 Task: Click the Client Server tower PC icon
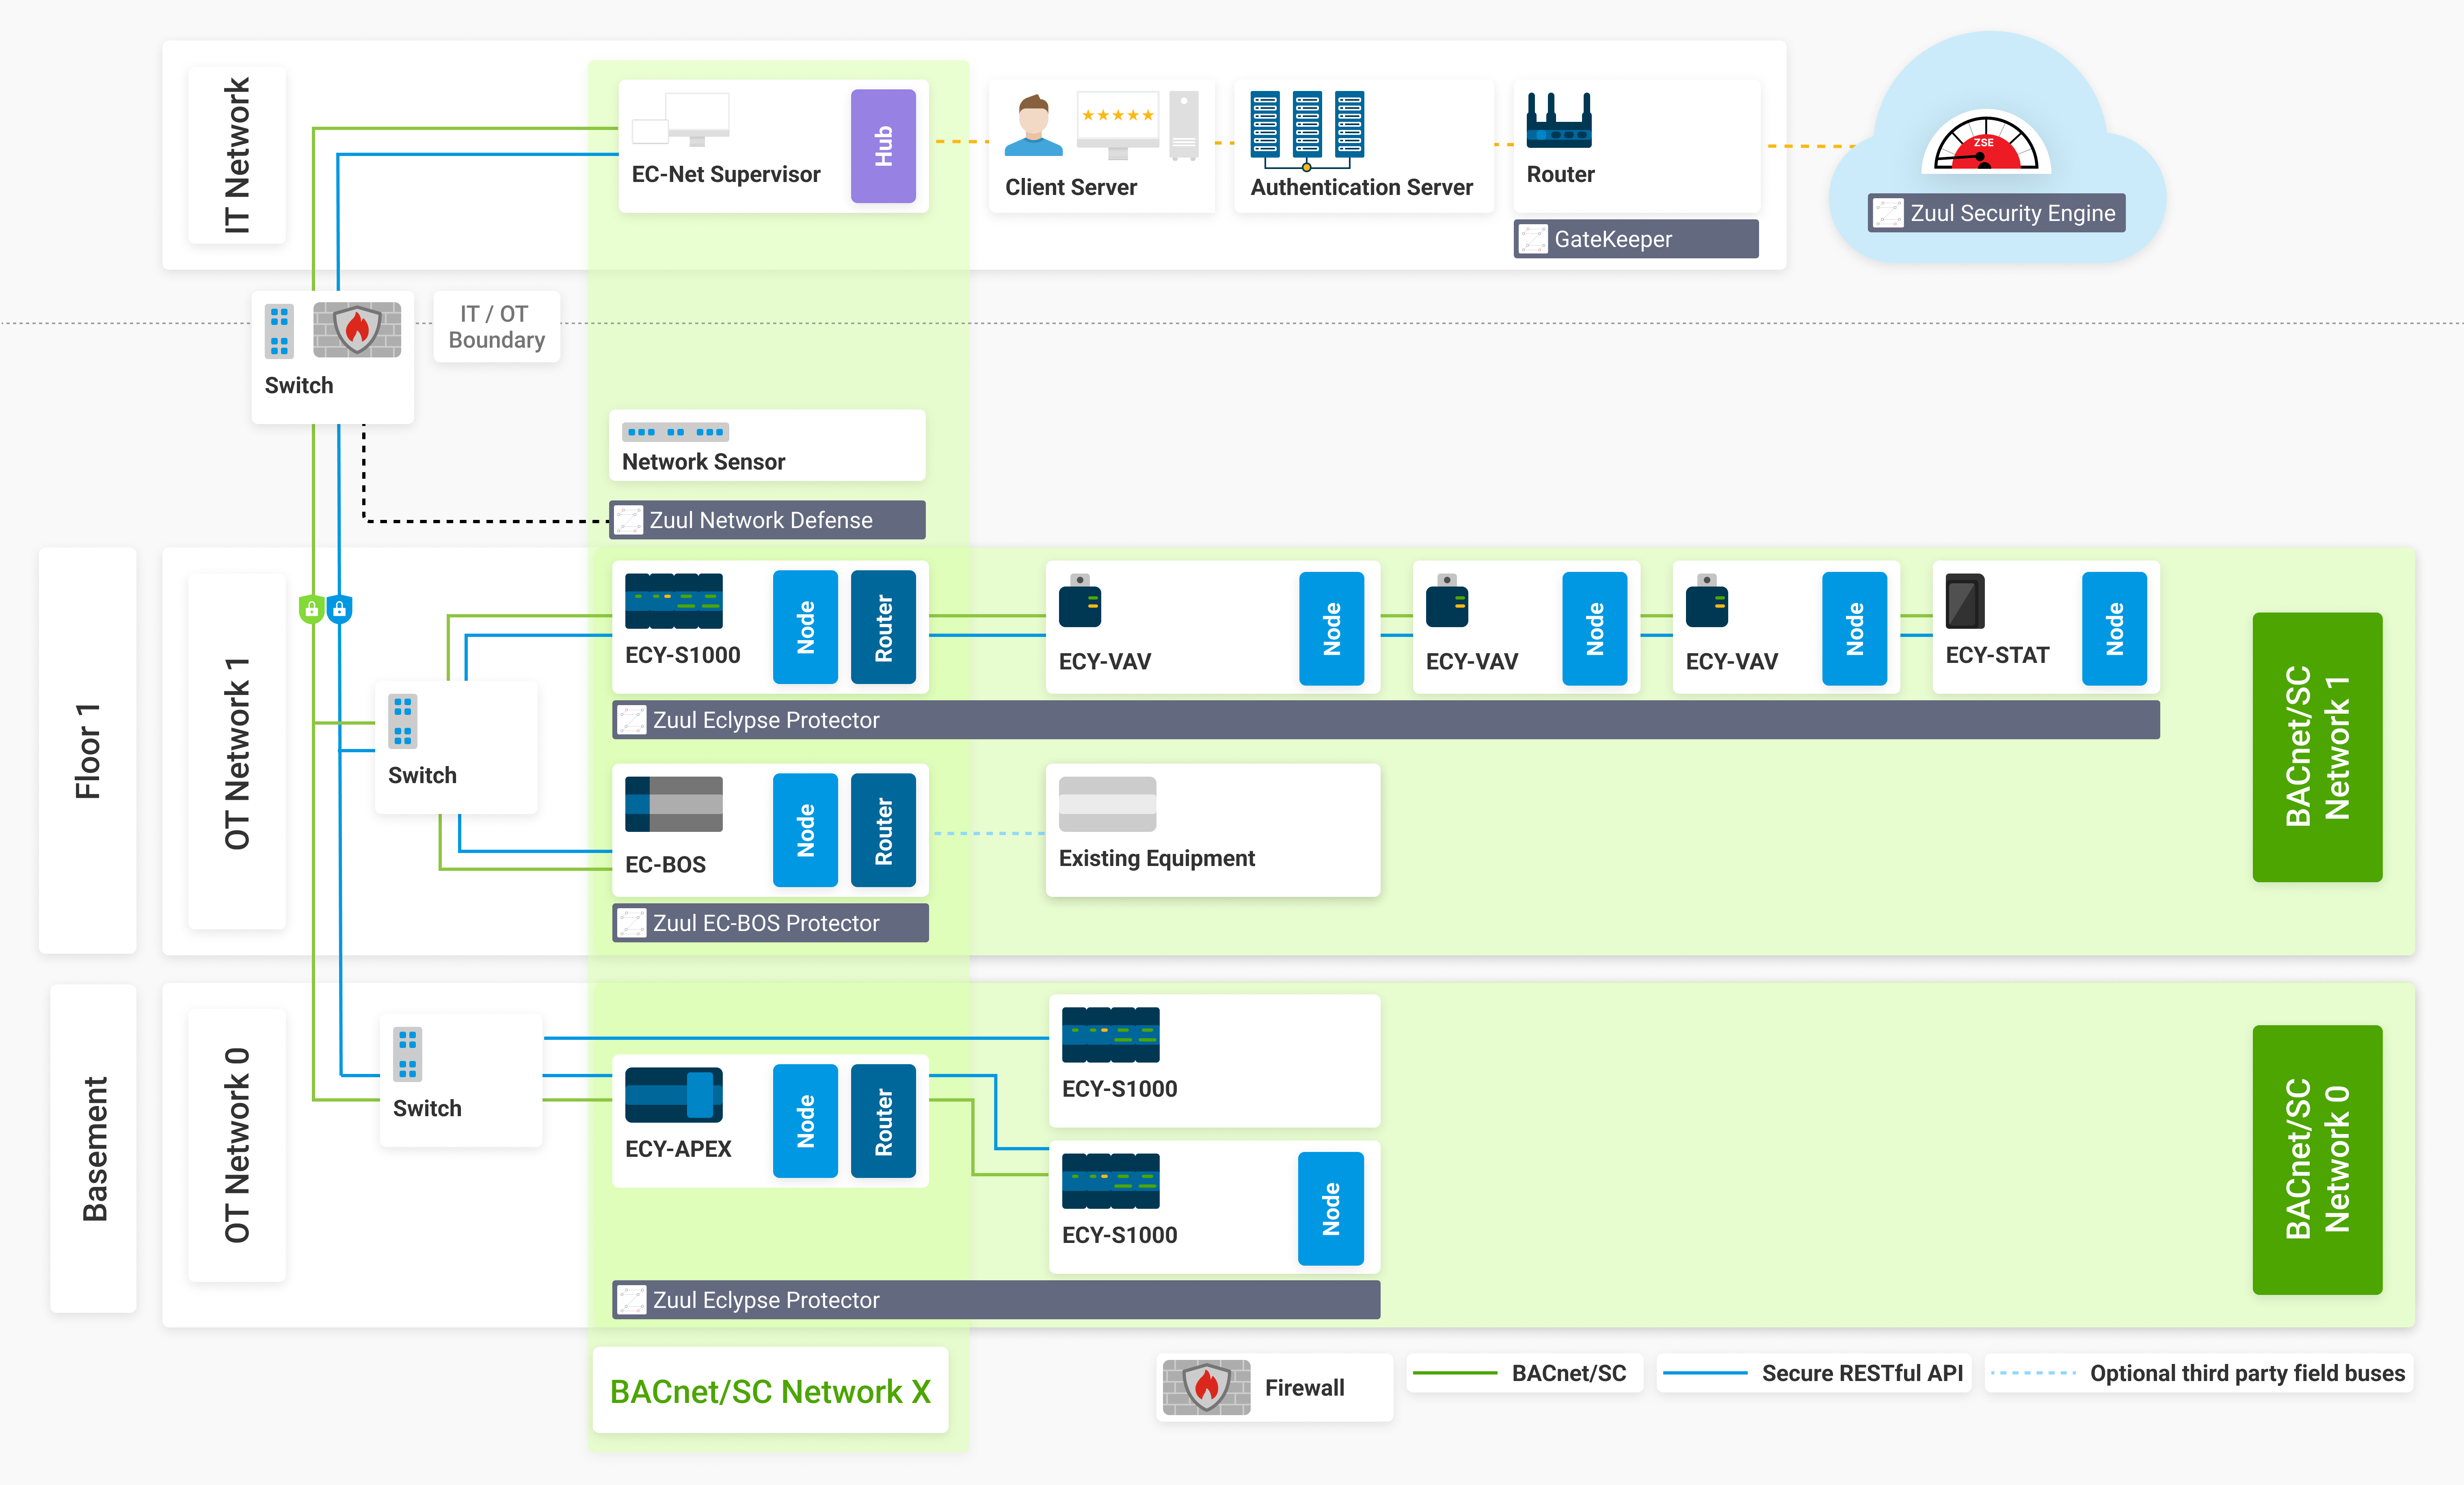1184,126
